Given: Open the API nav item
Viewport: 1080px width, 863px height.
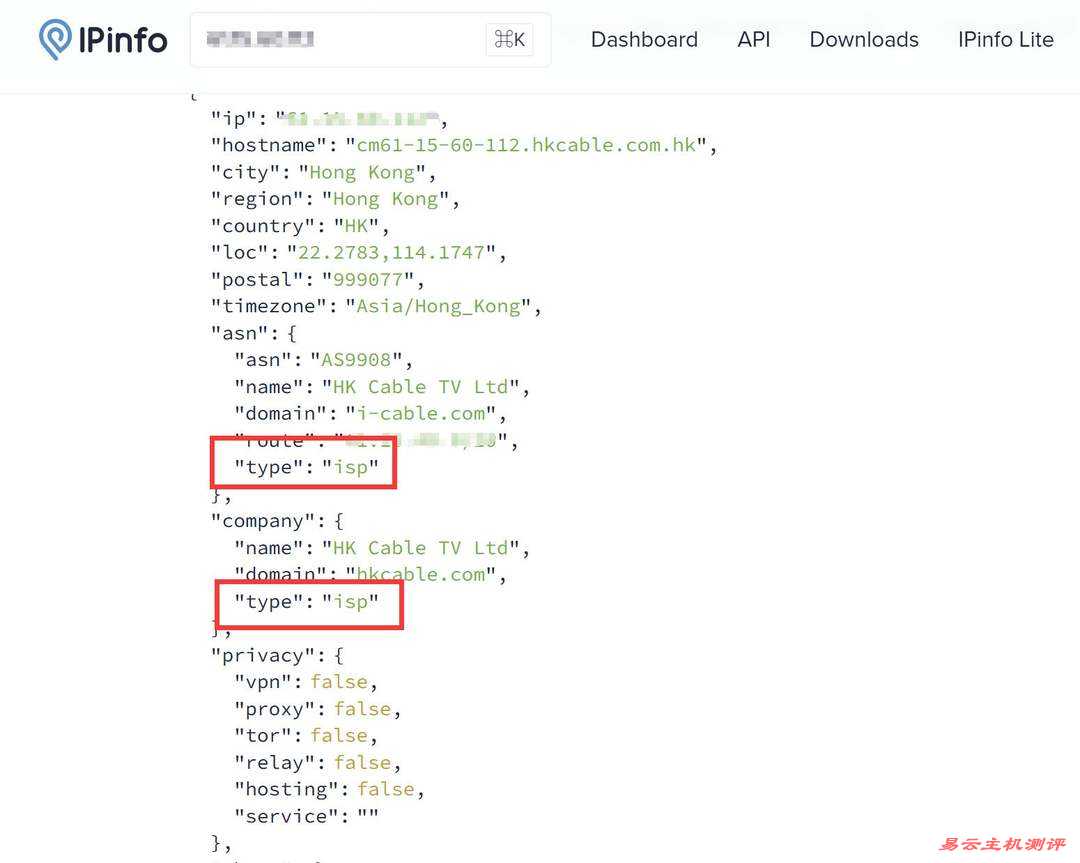Looking at the screenshot, I should (x=753, y=40).
